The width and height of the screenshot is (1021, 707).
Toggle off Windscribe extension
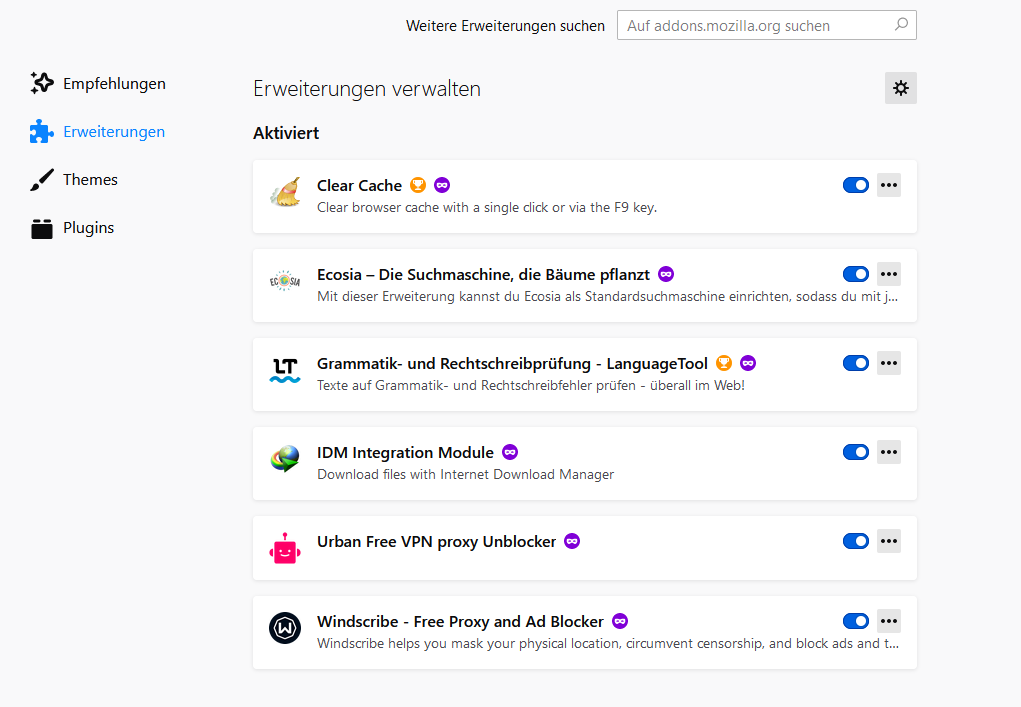pos(856,621)
